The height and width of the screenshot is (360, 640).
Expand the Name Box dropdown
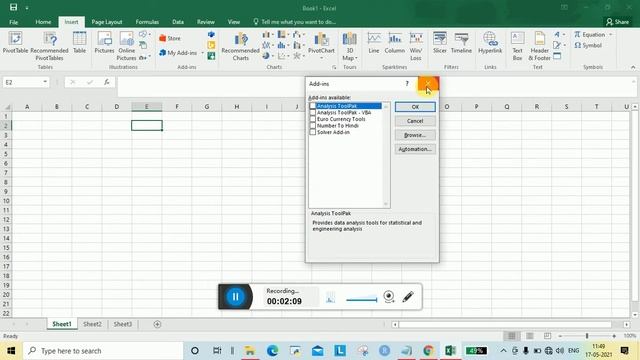tap(45, 82)
